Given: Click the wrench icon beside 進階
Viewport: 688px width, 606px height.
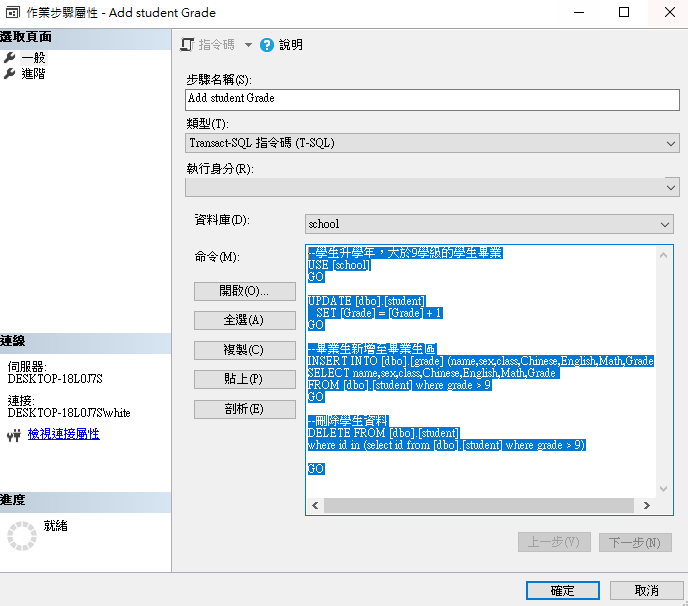Looking at the screenshot, I should click(10, 74).
